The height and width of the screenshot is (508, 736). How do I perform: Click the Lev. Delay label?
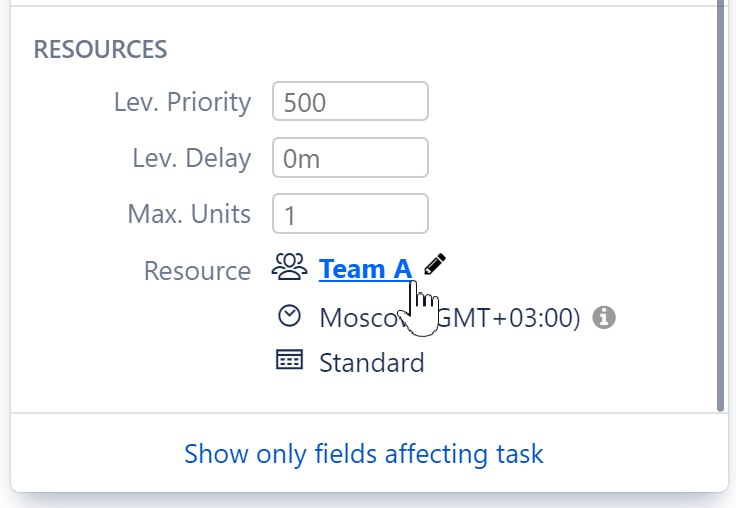click(191, 158)
